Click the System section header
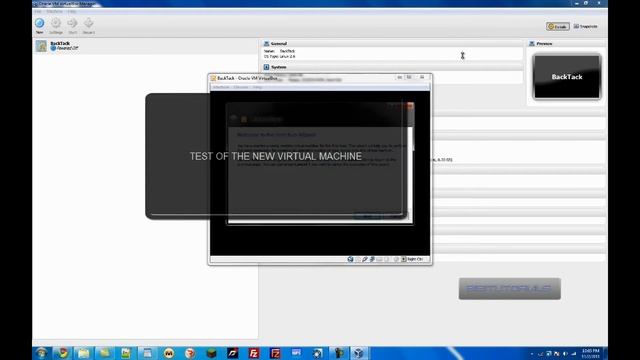 pos(392,67)
